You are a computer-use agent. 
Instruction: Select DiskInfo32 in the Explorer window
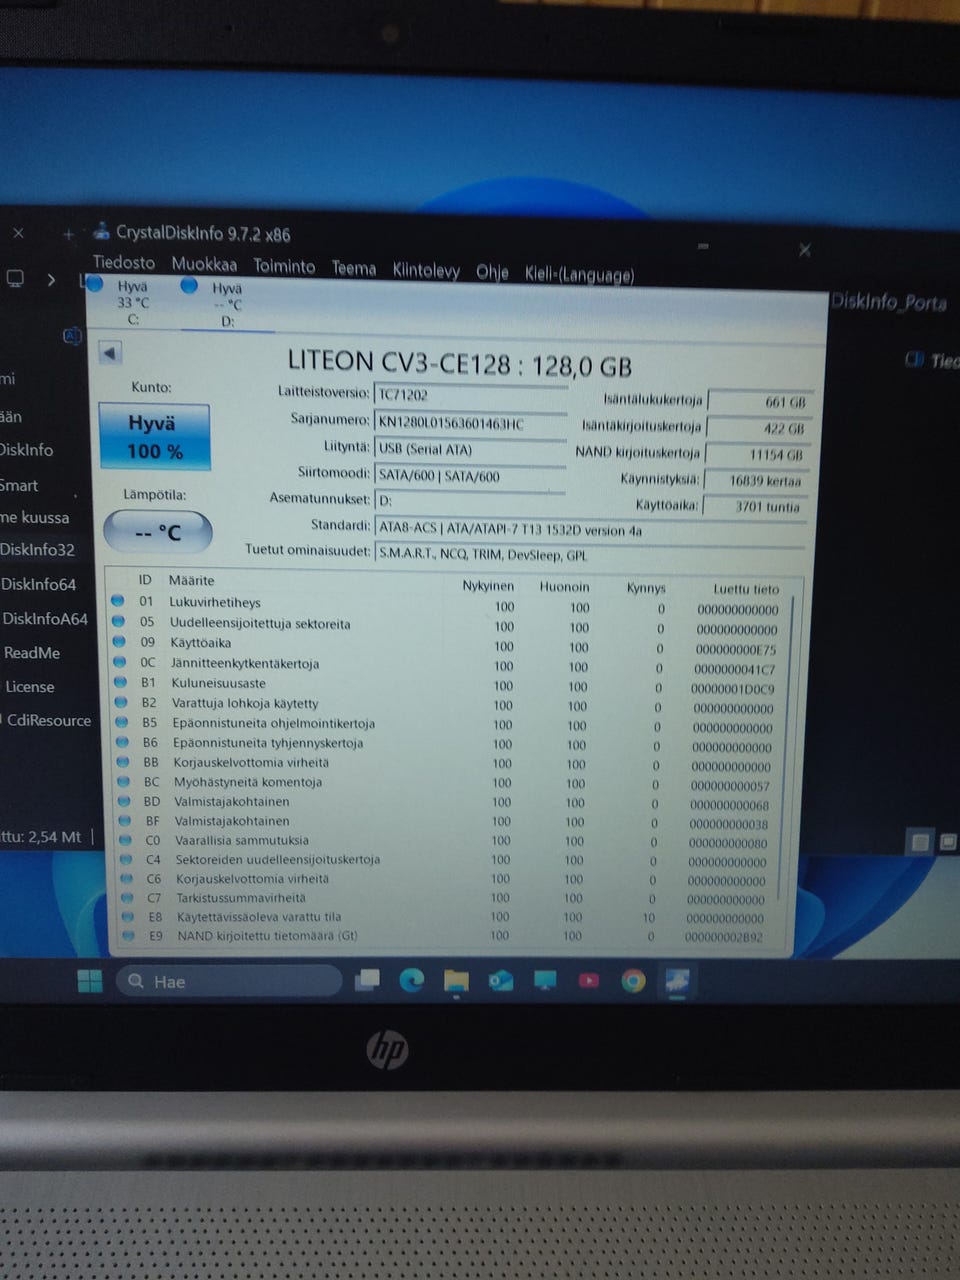click(x=37, y=549)
